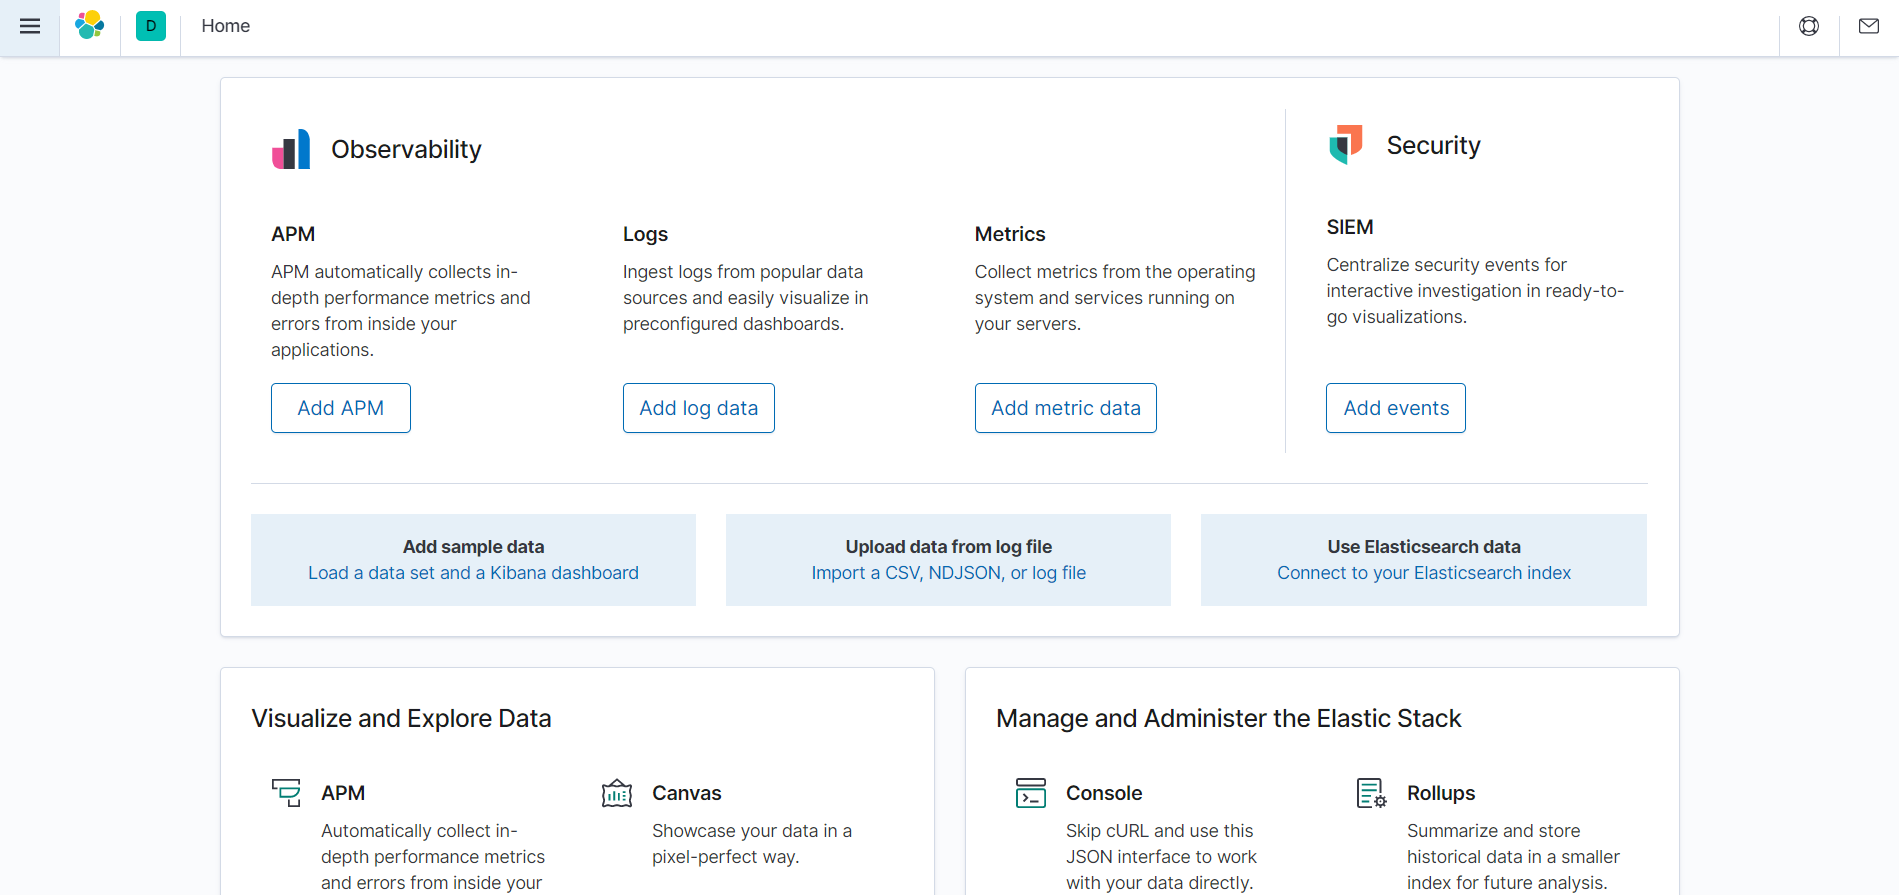Open the hamburger navigation menu
1899x895 pixels.
pos(30,26)
